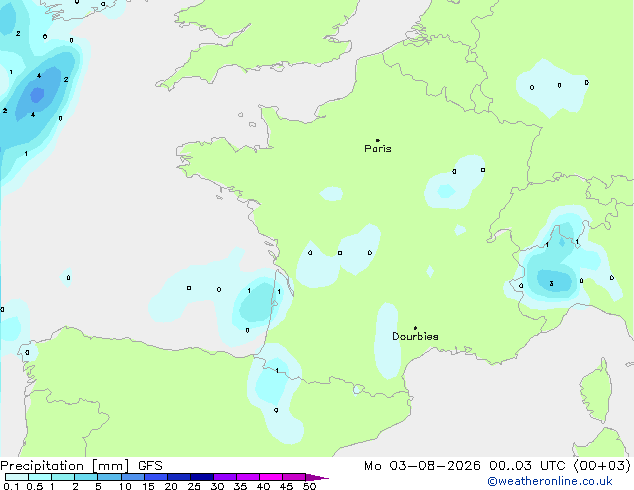Image resolution: width=634 pixels, height=490 pixels.
Task: Click the legend label '25'
Action: [x=194, y=486]
